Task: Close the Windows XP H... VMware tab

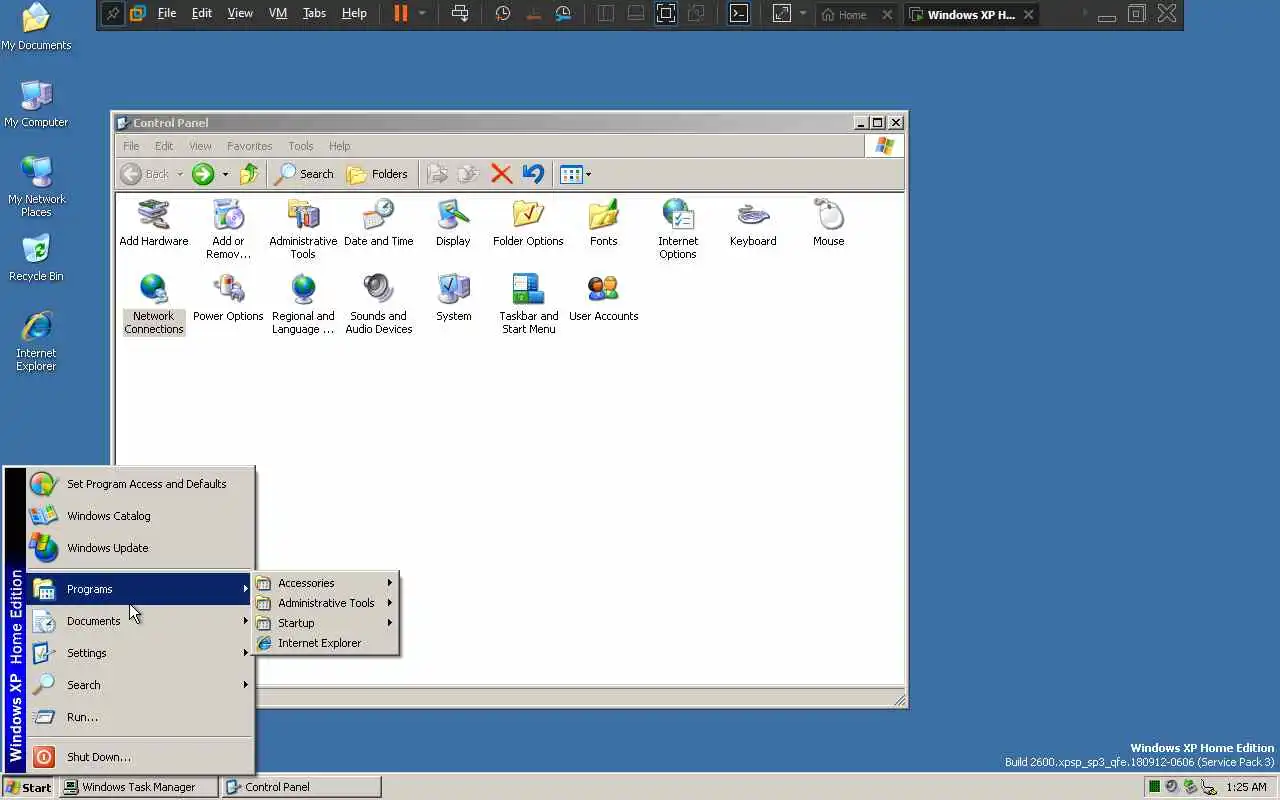Action: [x=1028, y=15]
